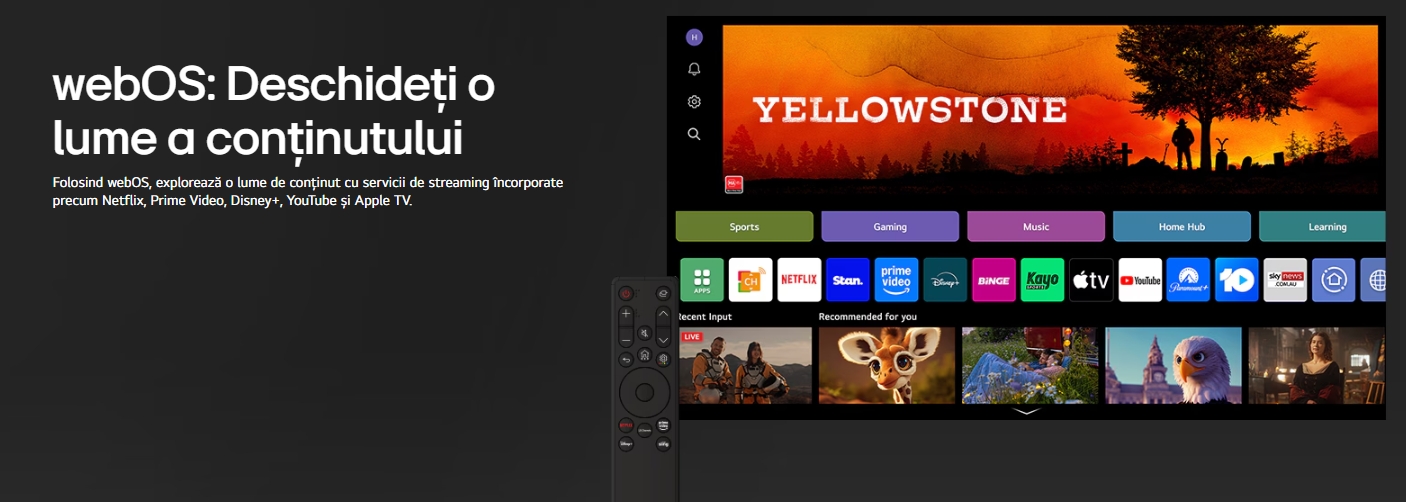Launch the Prime Video app tile on TV
This screenshot has height=502, width=1406.
(896, 280)
